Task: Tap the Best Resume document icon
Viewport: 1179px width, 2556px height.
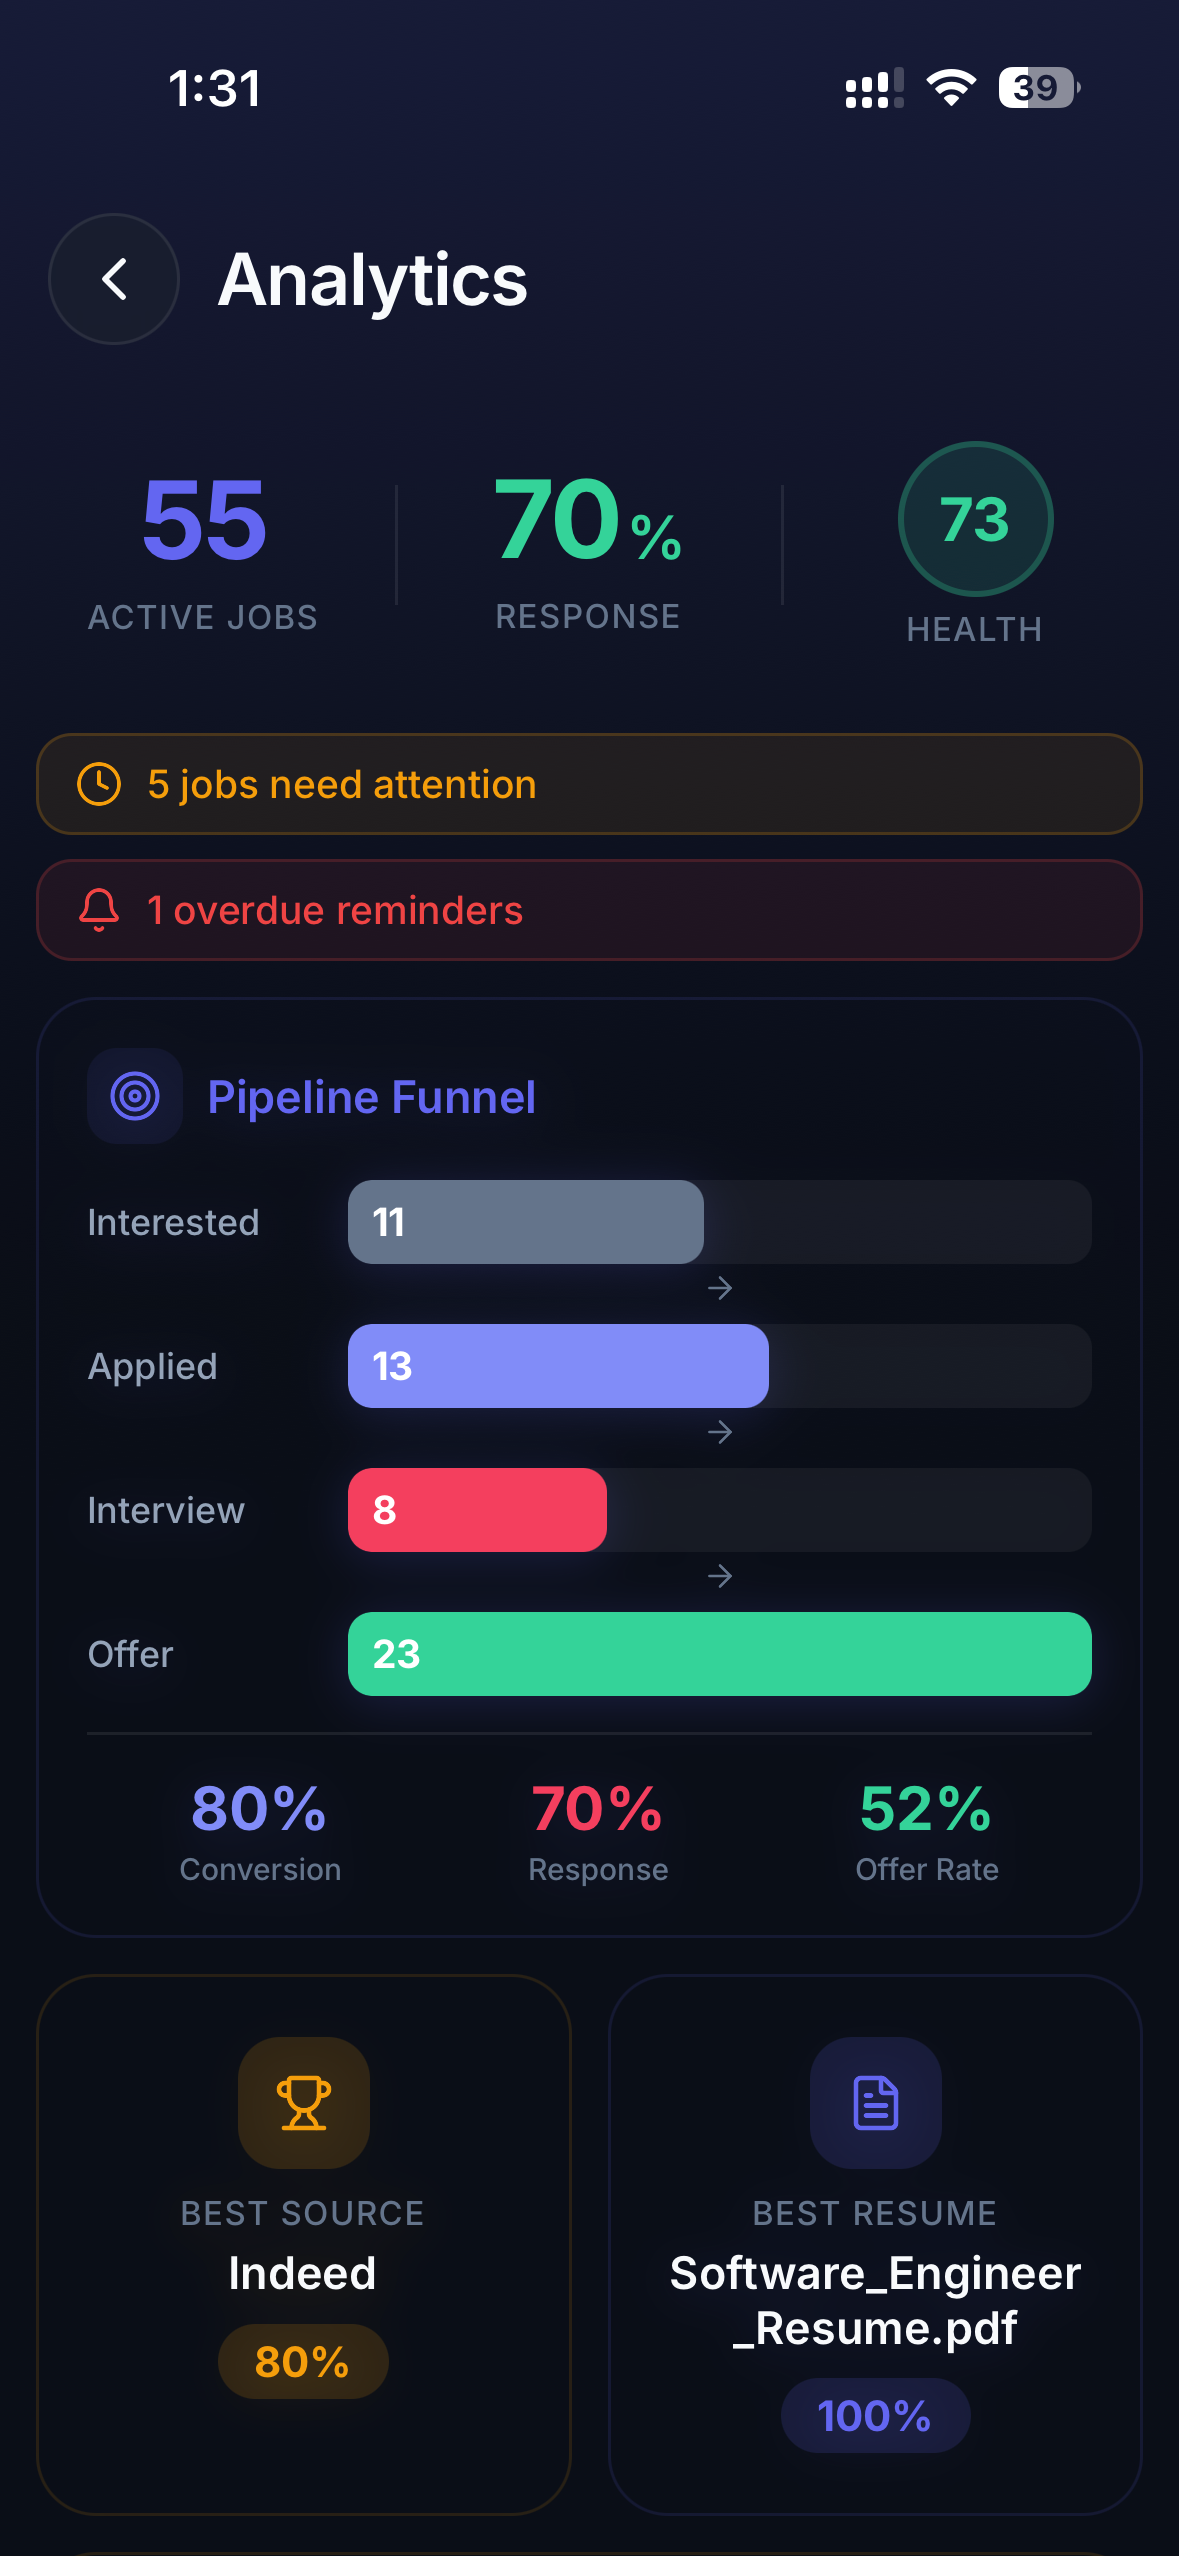Action: tap(875, 2102)
